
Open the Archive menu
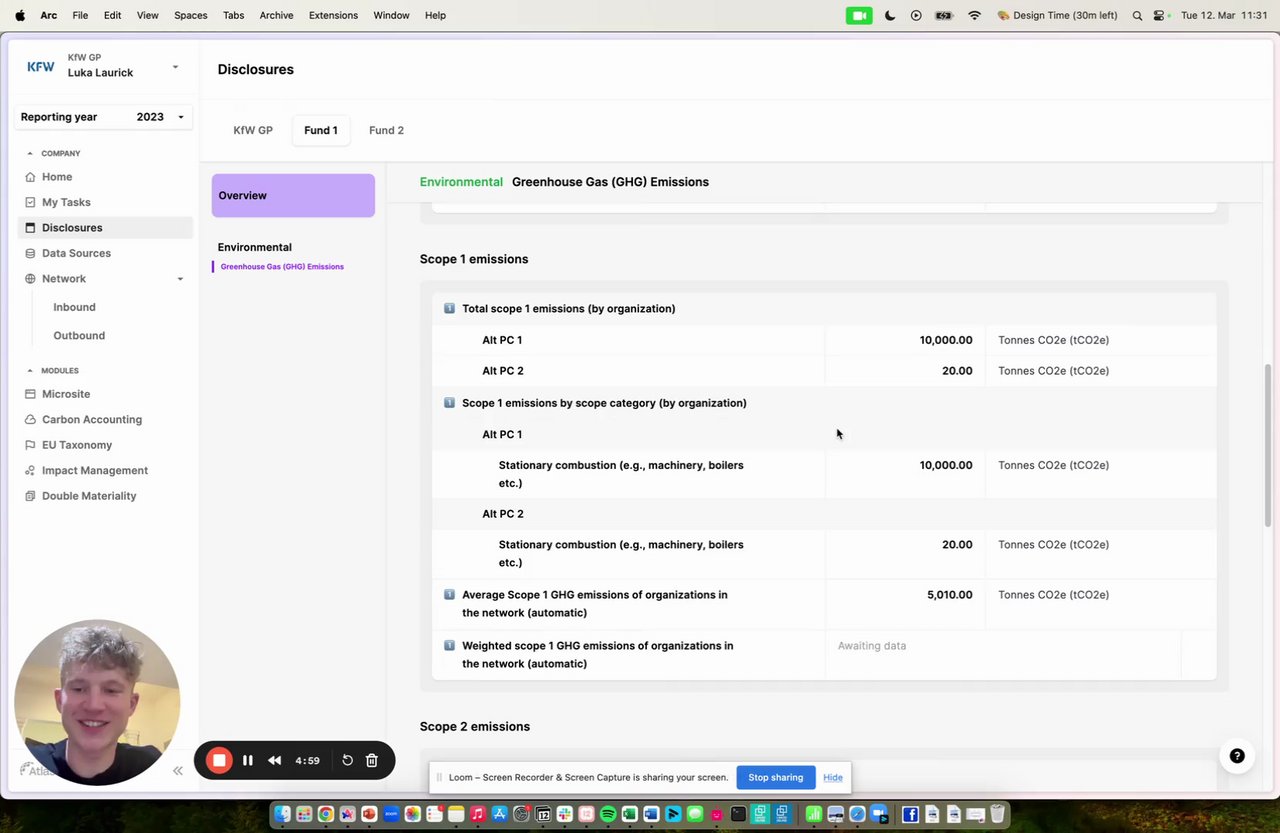point(276,16)
